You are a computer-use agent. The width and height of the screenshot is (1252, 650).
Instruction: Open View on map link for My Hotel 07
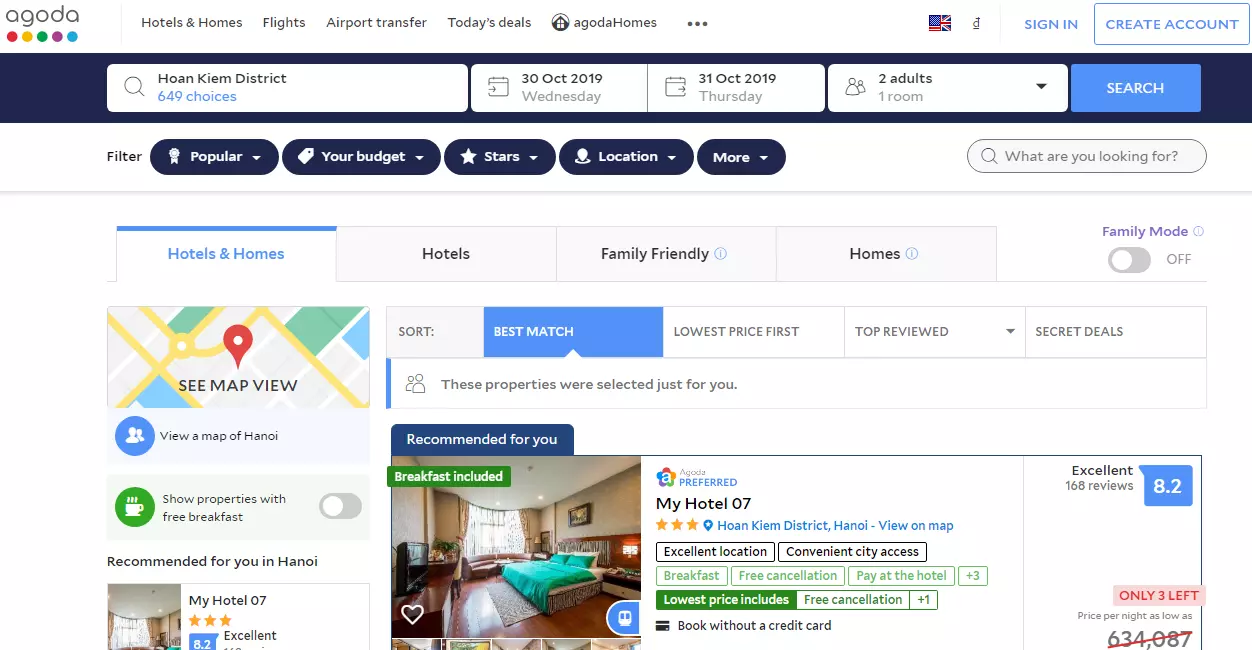pyautogui.click(x=916, y=526)
